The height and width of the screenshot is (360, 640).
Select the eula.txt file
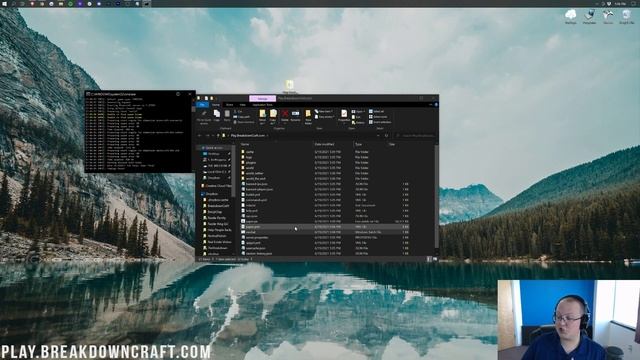251,205
